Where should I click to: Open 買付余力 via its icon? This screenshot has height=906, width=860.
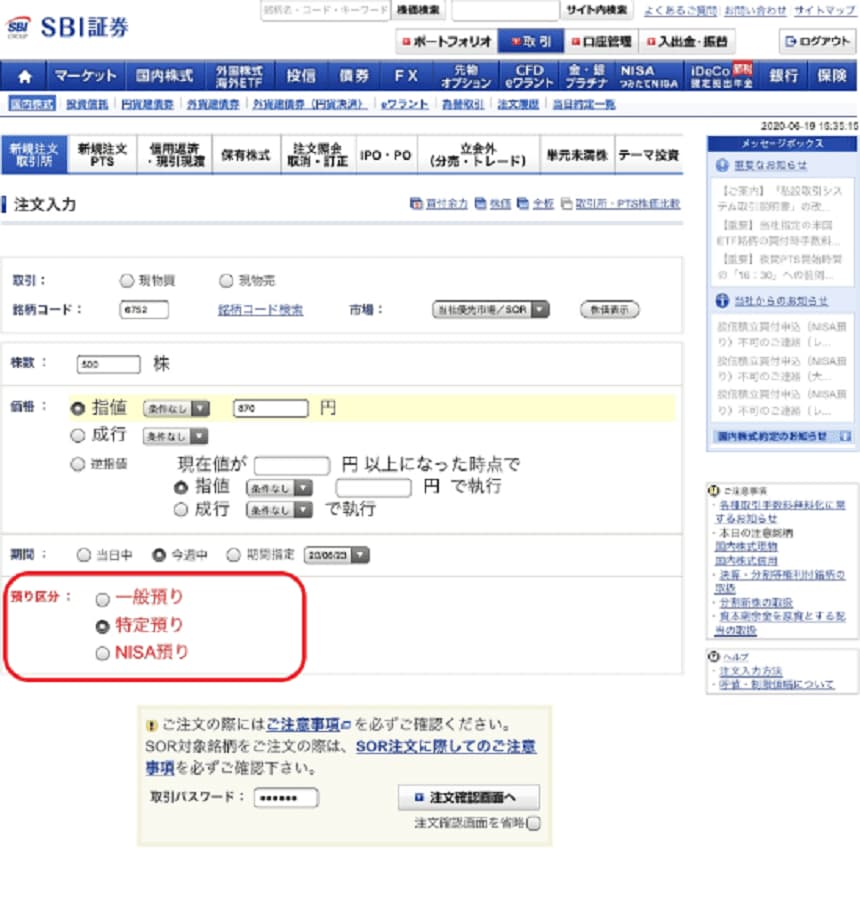[x=416, y=203]
